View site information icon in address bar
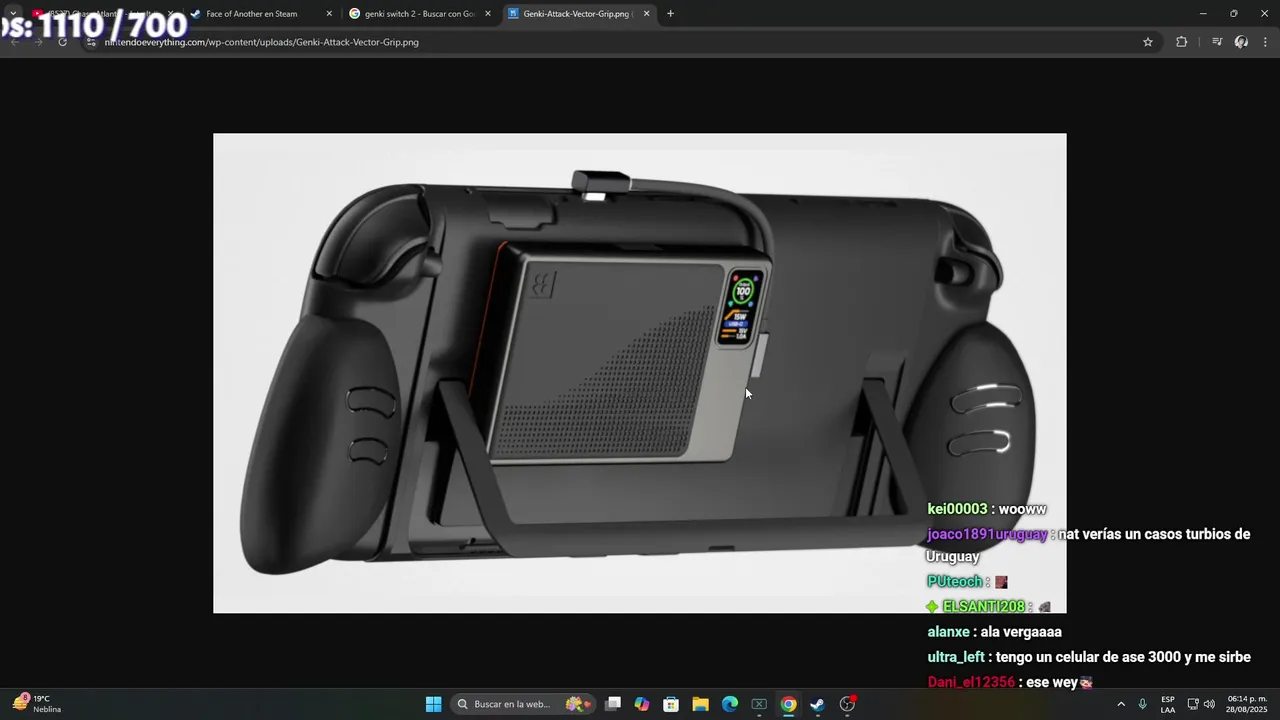Image resolution: width=1280 pixels, height=720 pixels. 91,42
